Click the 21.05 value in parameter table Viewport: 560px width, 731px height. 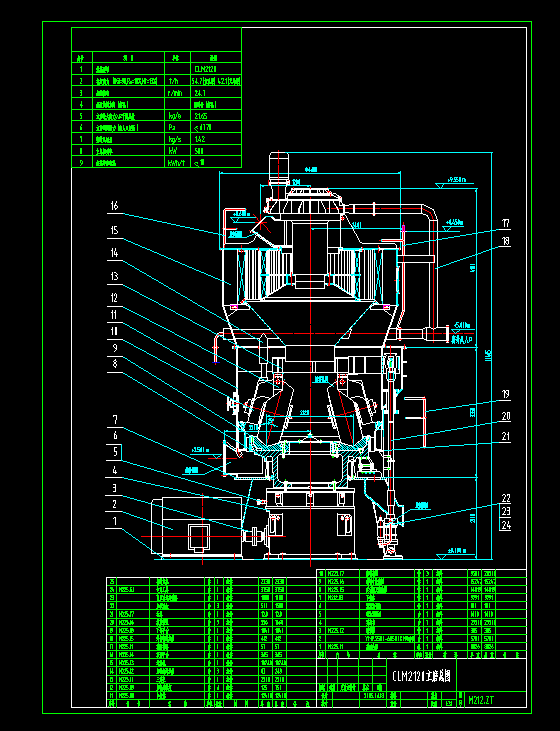pos(201,116)
